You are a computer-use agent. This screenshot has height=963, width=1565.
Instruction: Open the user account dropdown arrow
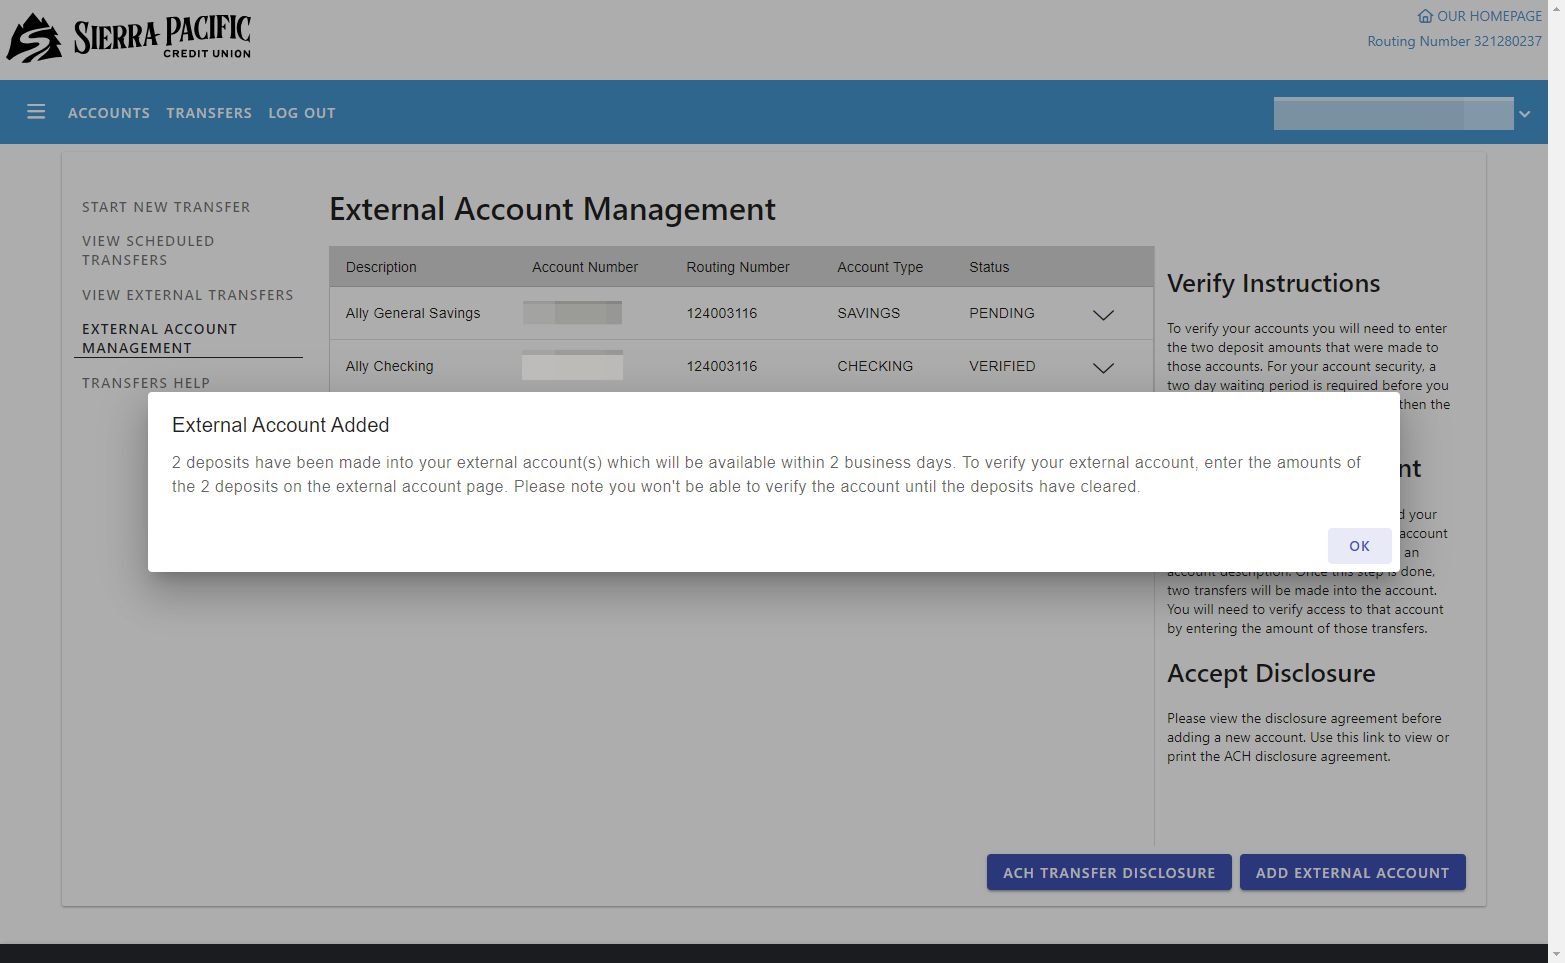click(x=1524, y=114)
